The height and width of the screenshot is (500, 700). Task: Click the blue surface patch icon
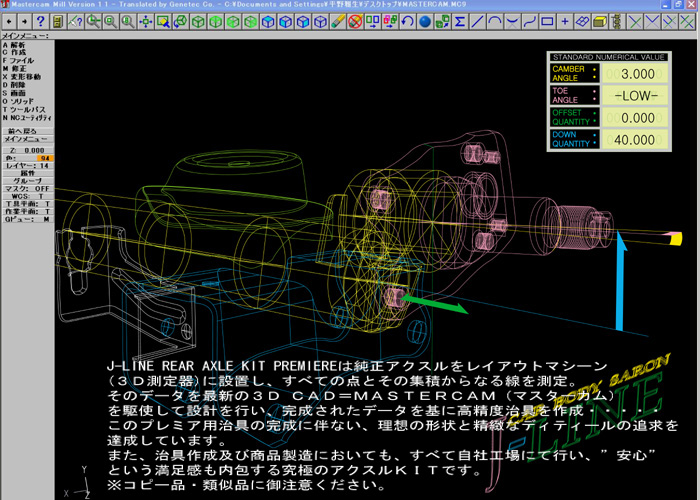[x=582, y=21]
